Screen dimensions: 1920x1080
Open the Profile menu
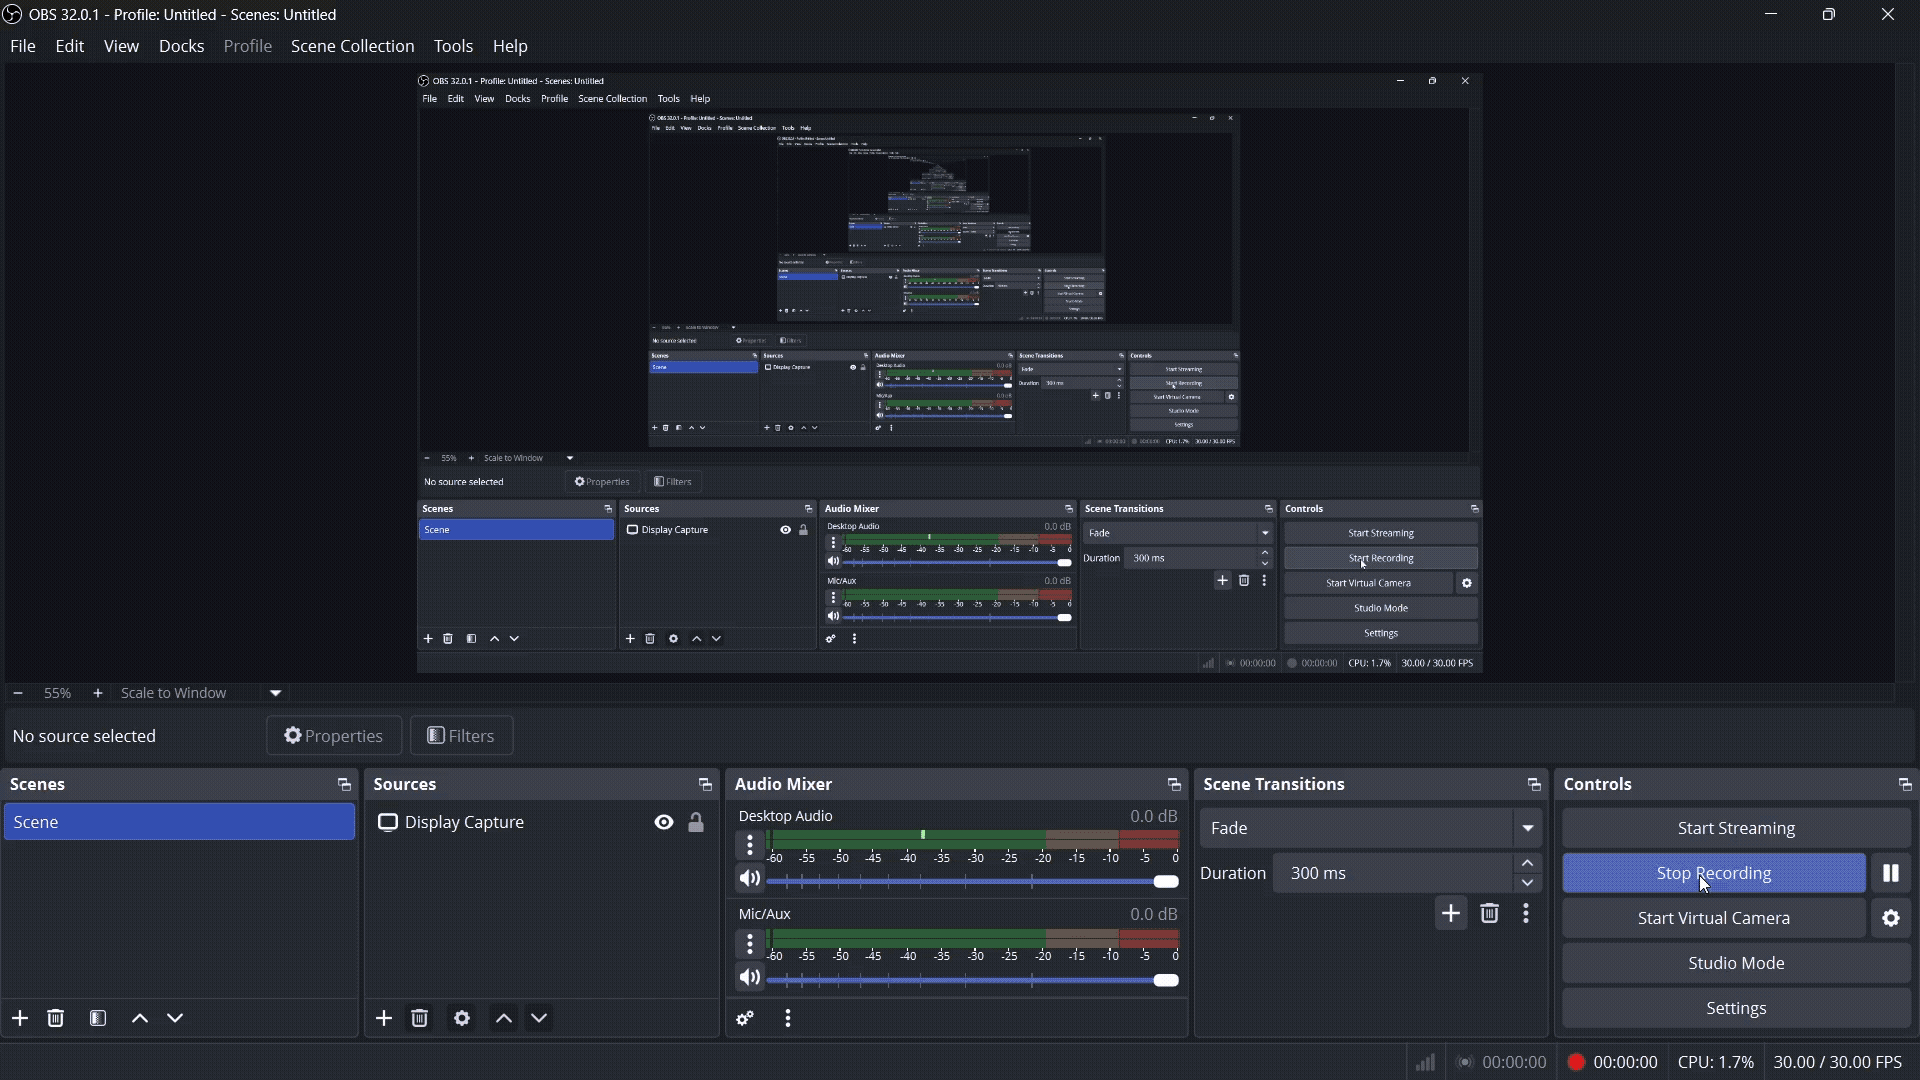point(248,46)
